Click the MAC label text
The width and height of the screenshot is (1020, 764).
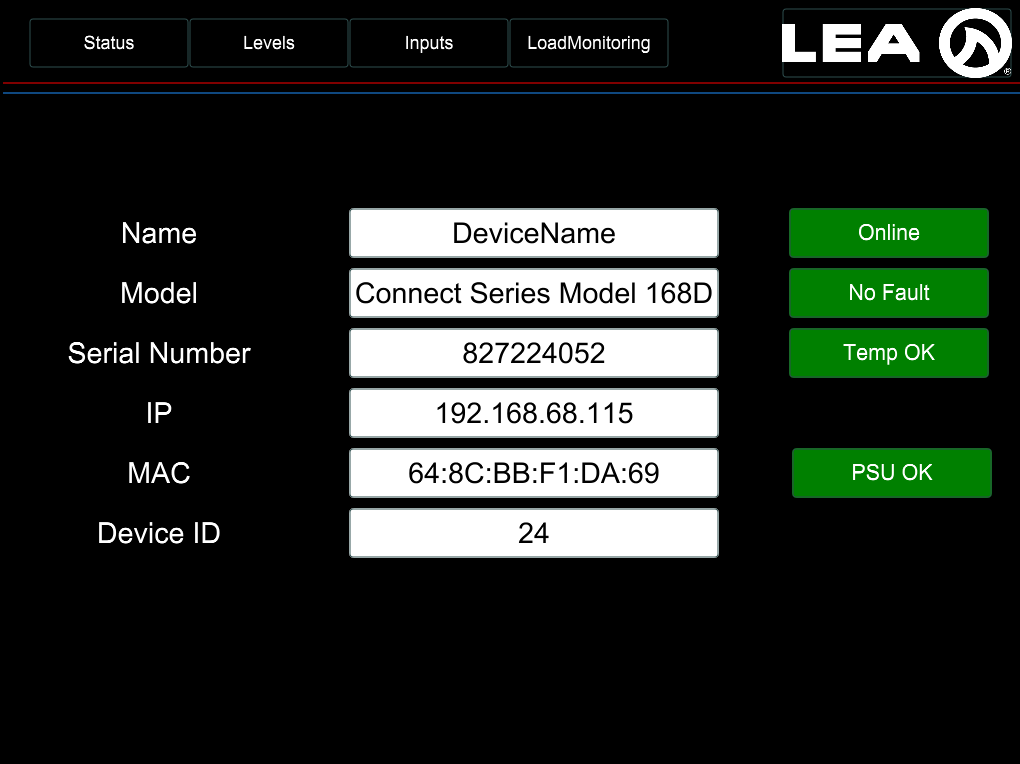coord(159,473)
